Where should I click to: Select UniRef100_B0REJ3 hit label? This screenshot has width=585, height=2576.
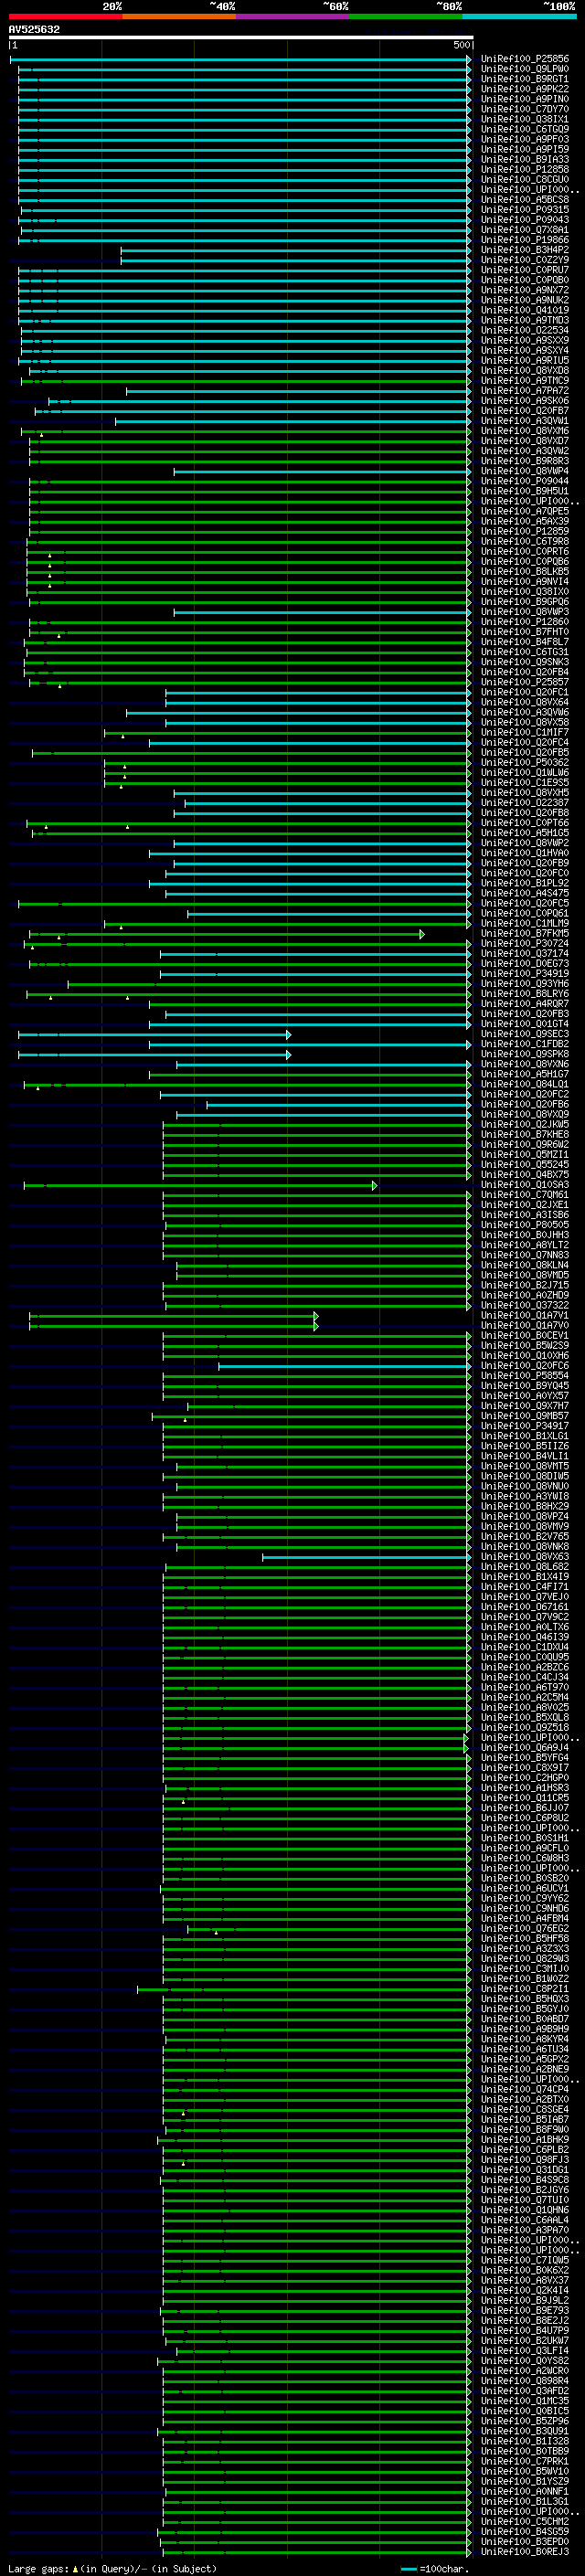(525, 2551)
